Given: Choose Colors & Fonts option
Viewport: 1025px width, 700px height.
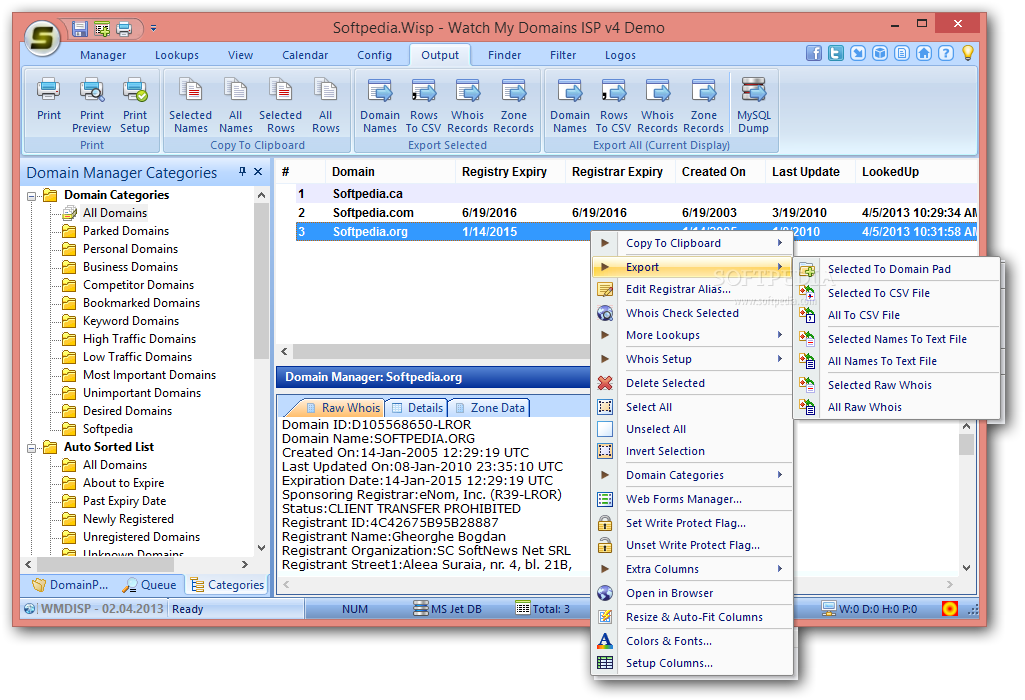Looking at the screenshot, I should pyautogui.click(x=692, y=641).
